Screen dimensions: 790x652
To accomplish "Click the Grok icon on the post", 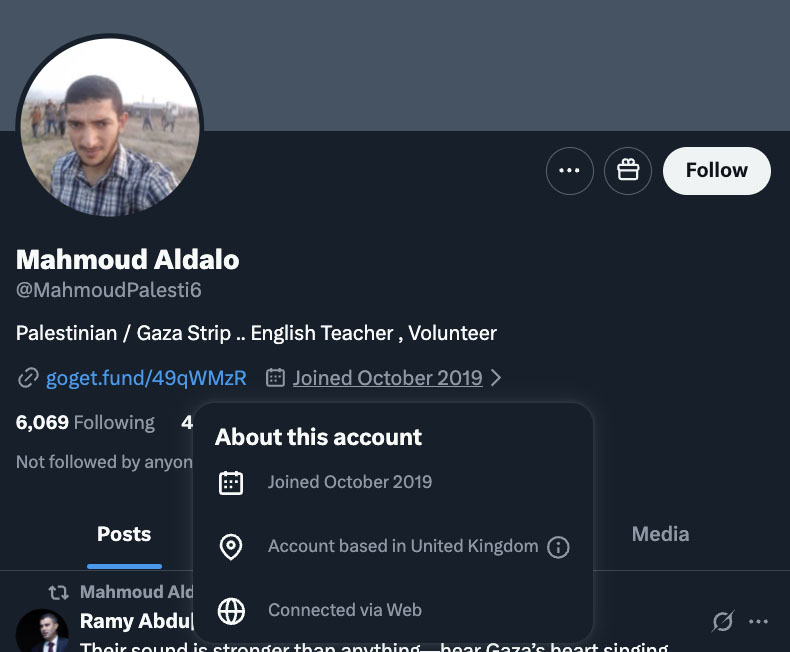I will pos(722,622).
